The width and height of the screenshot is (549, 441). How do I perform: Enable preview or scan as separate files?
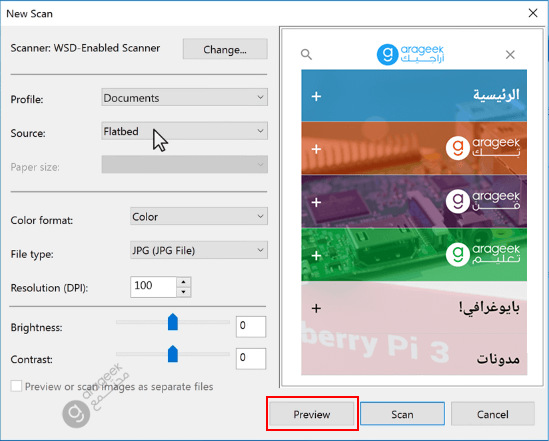(x=16, y=386)
